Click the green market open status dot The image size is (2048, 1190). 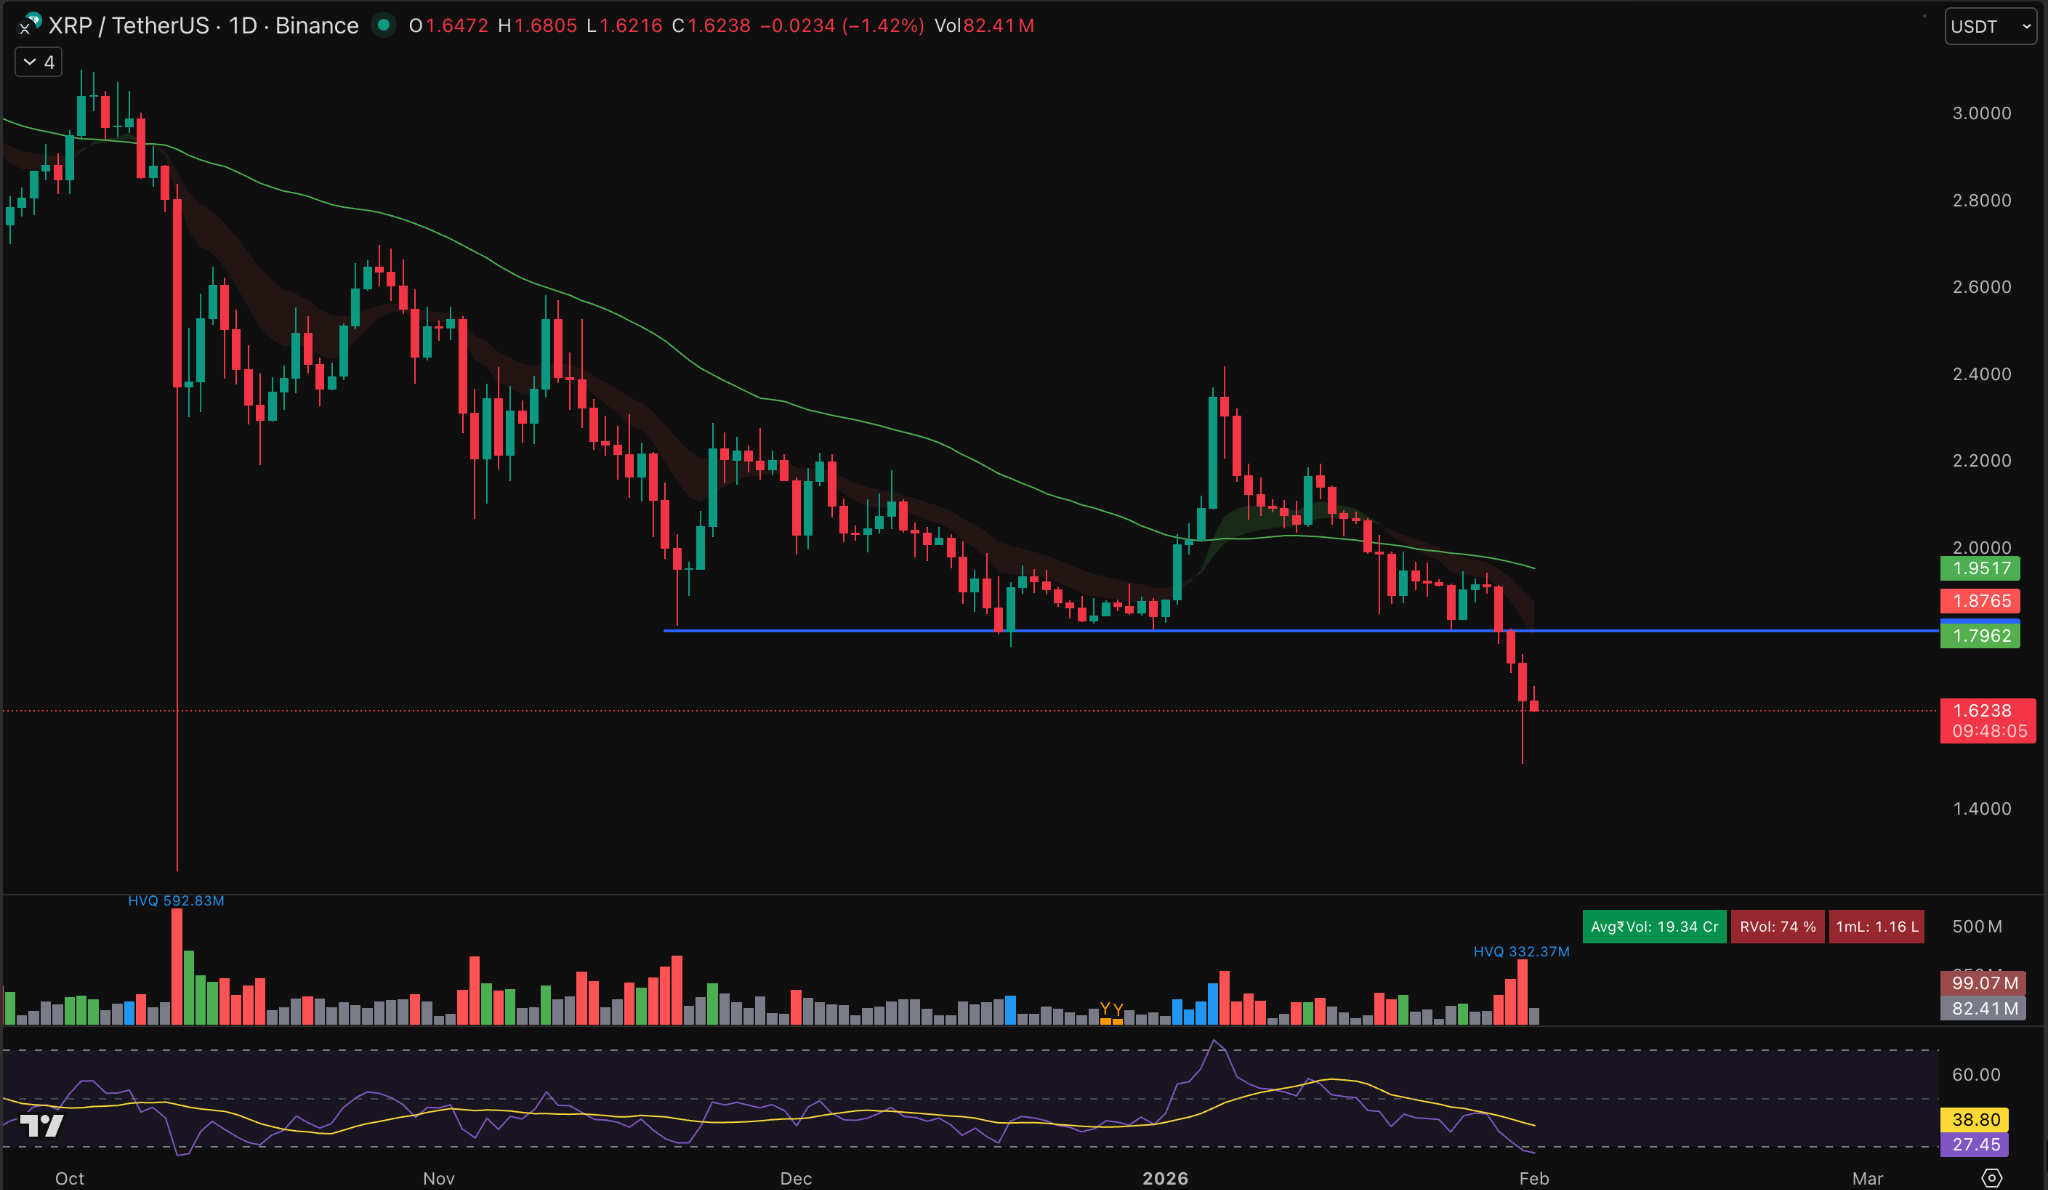point(383,25)
